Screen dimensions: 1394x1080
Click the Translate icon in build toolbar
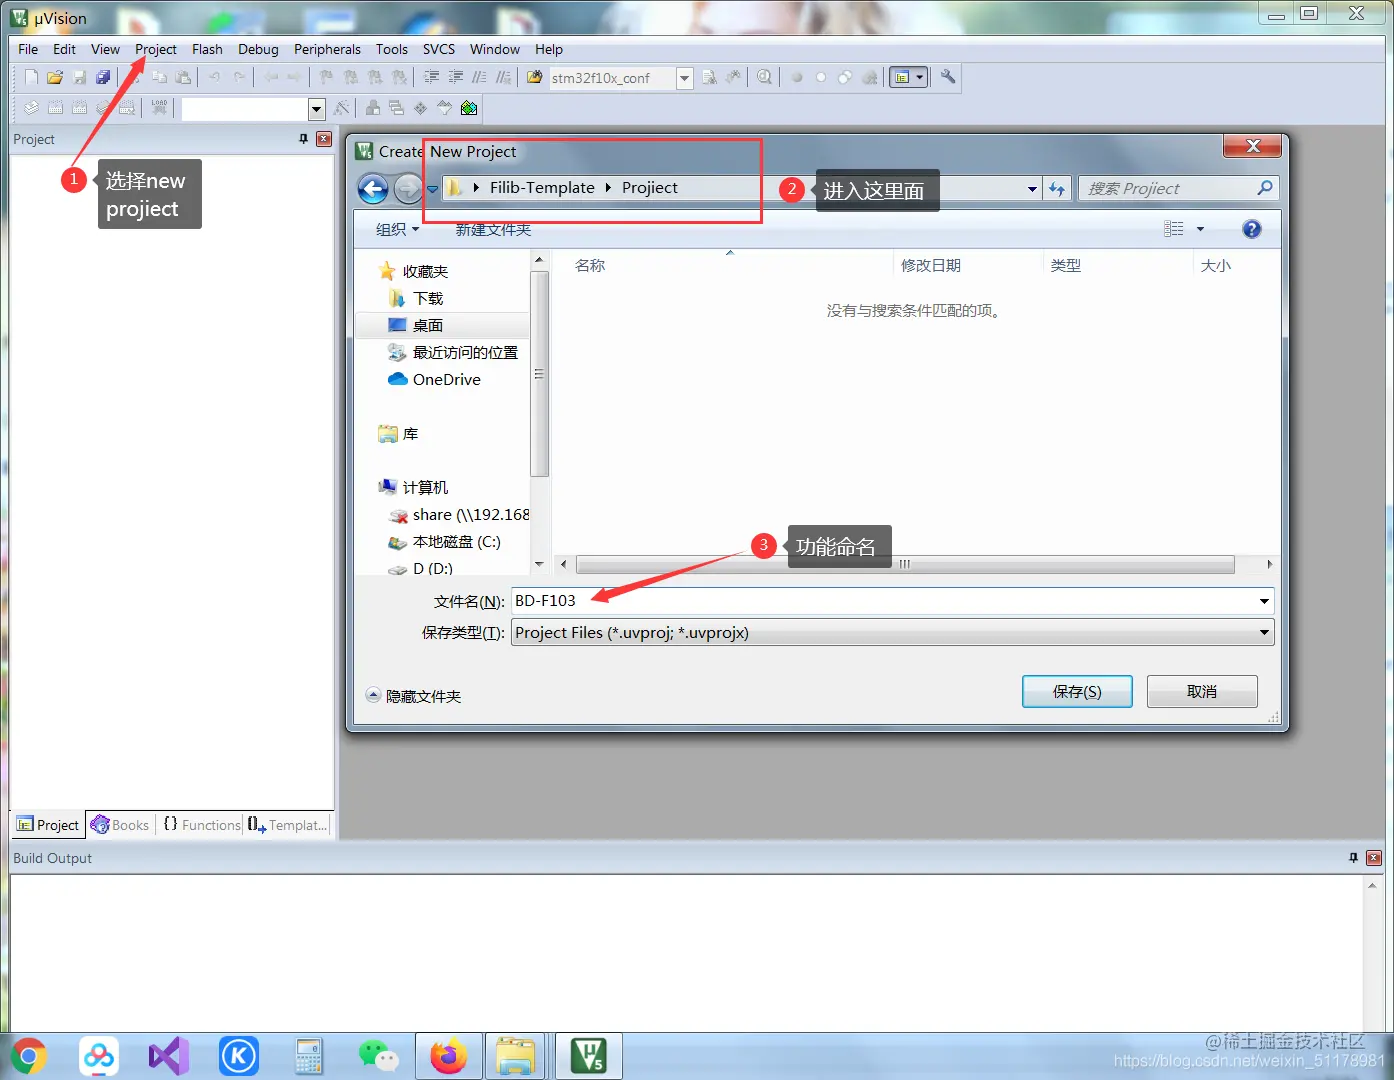click(31, 108)
